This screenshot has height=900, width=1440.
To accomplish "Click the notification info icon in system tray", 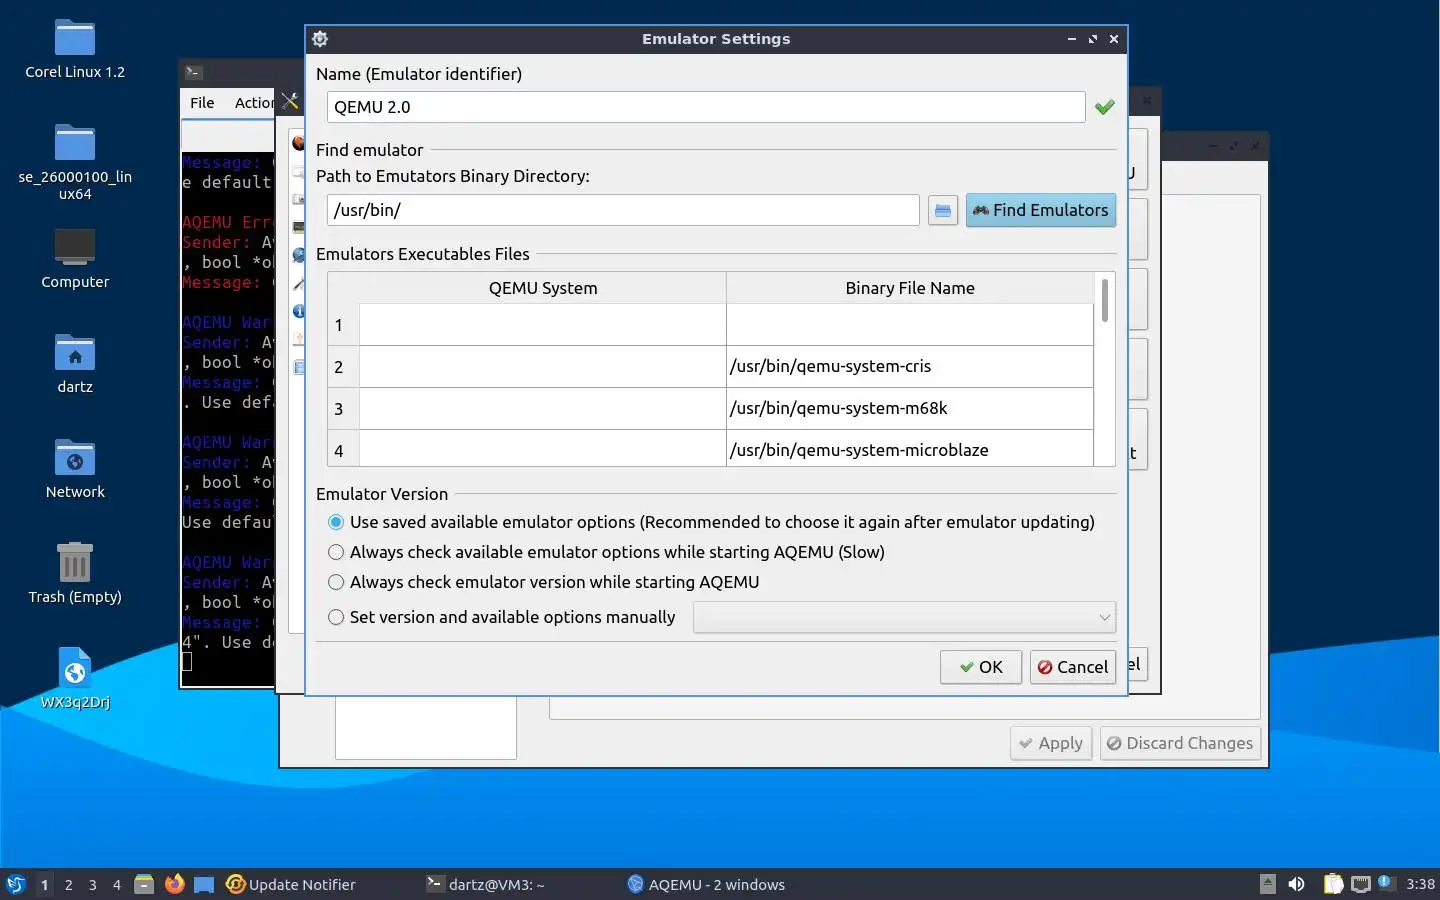I will 1385,882.
